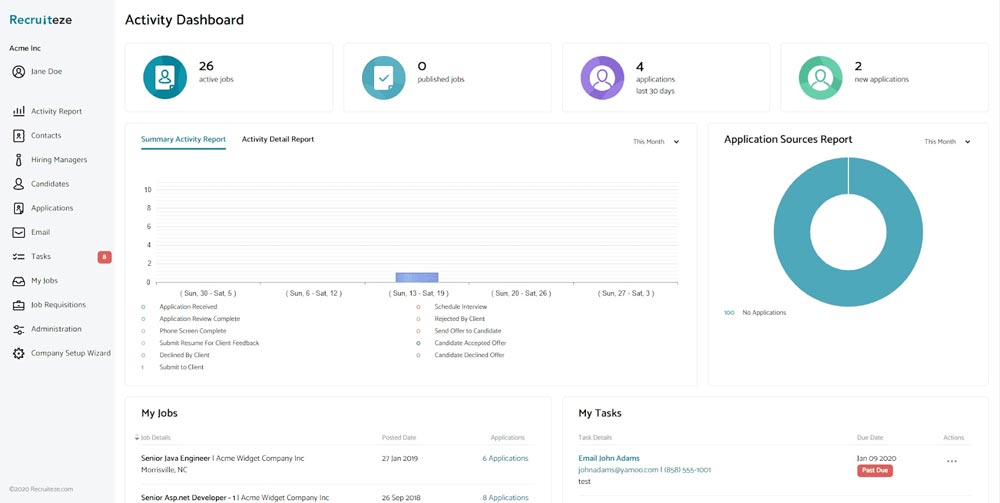Click the blue bar in the activity chart
1000x503 pixels.
tap(416, 277)
